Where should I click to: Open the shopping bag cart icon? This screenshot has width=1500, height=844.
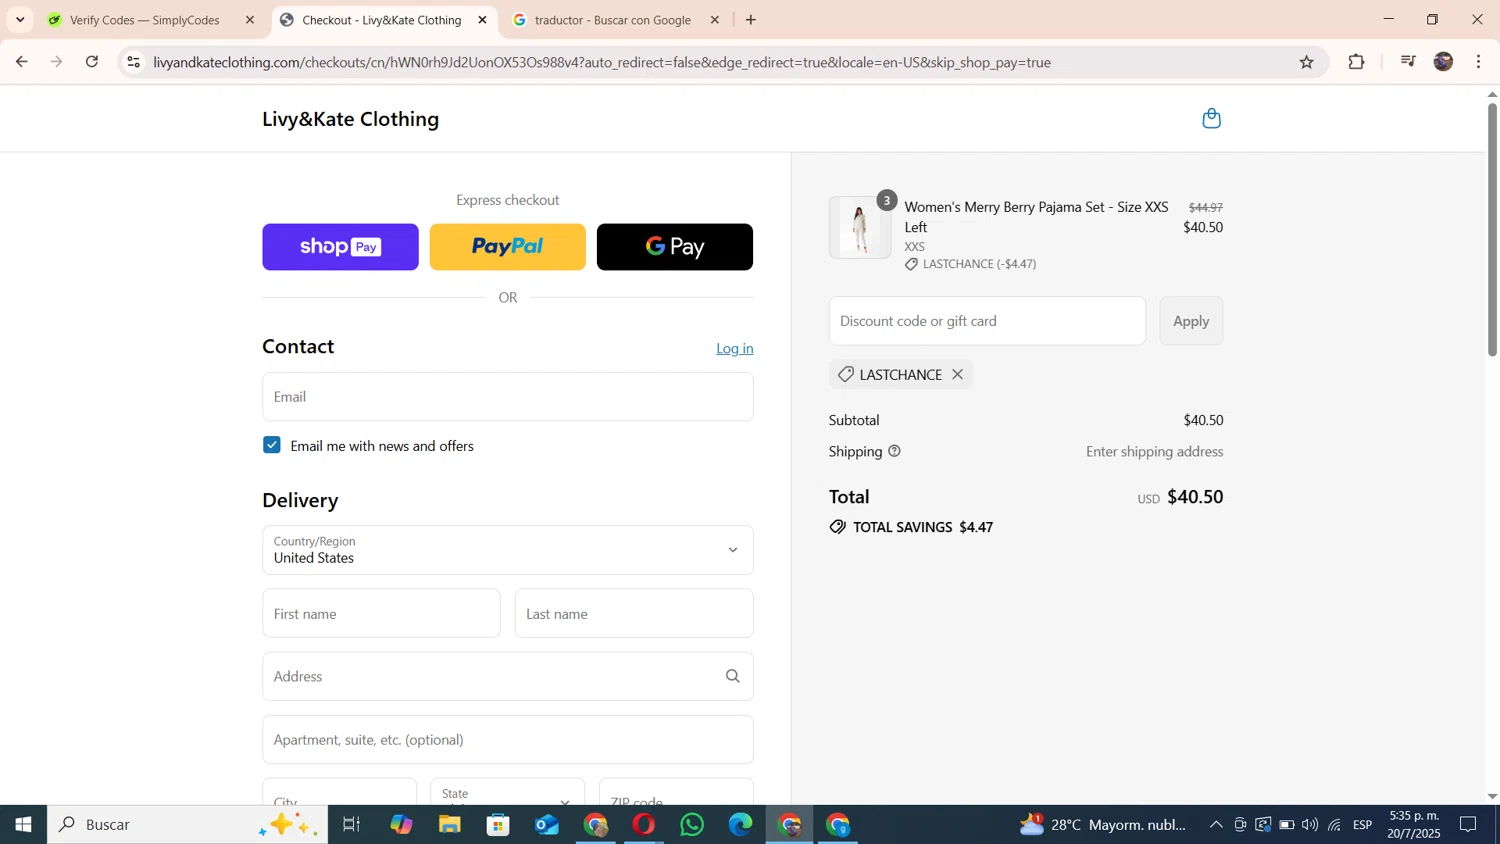coord(1211,118)
